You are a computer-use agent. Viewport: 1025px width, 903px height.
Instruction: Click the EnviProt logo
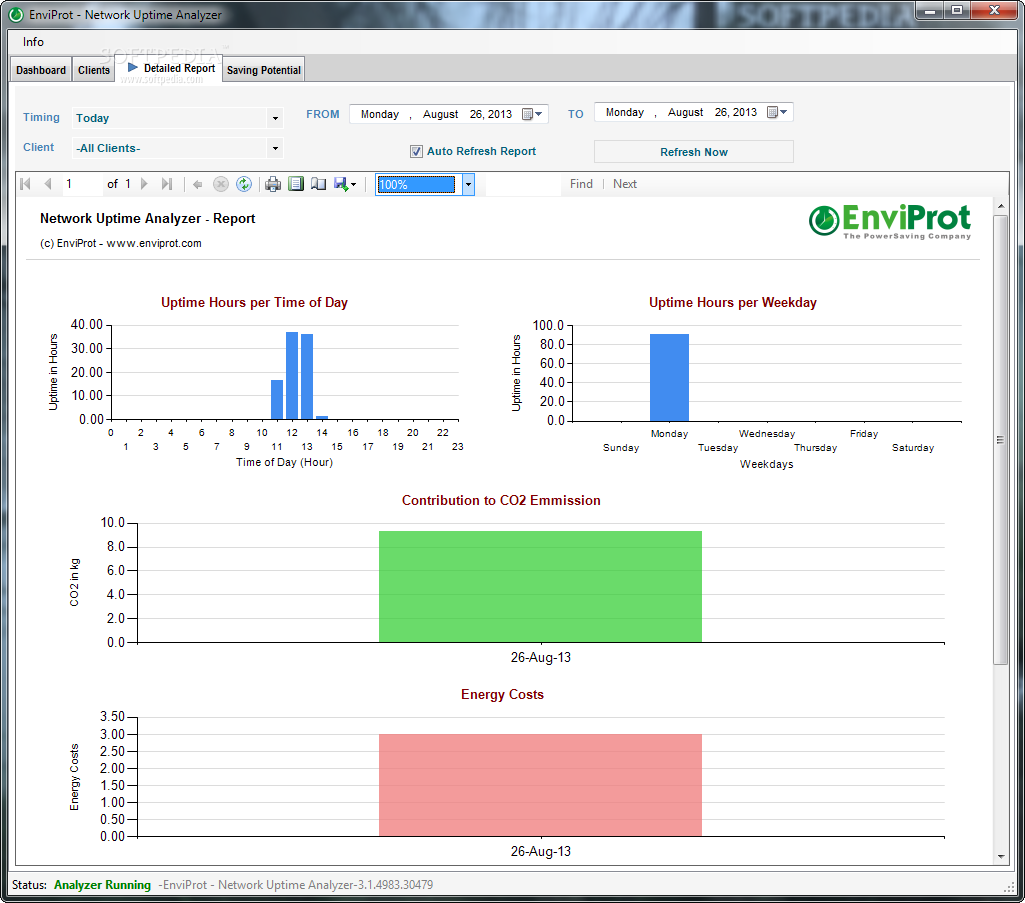pos(890,222)
